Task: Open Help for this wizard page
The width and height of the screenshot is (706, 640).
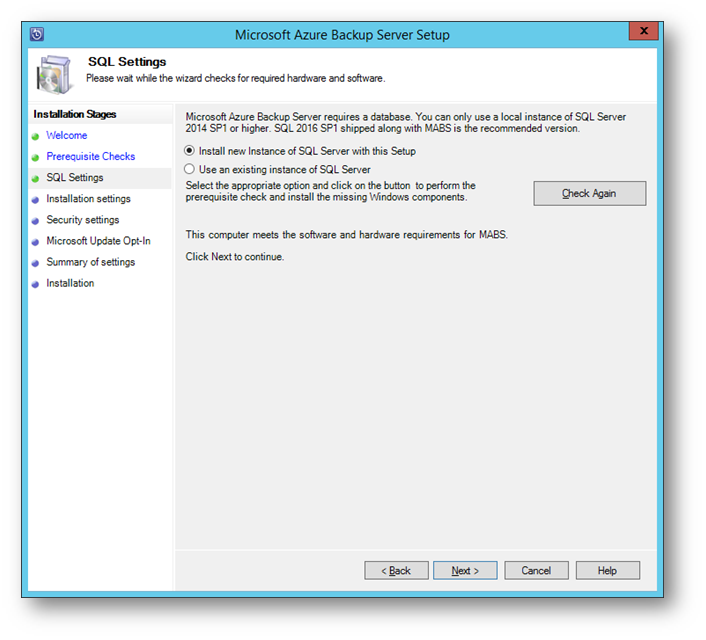Action: click(607, 571)
